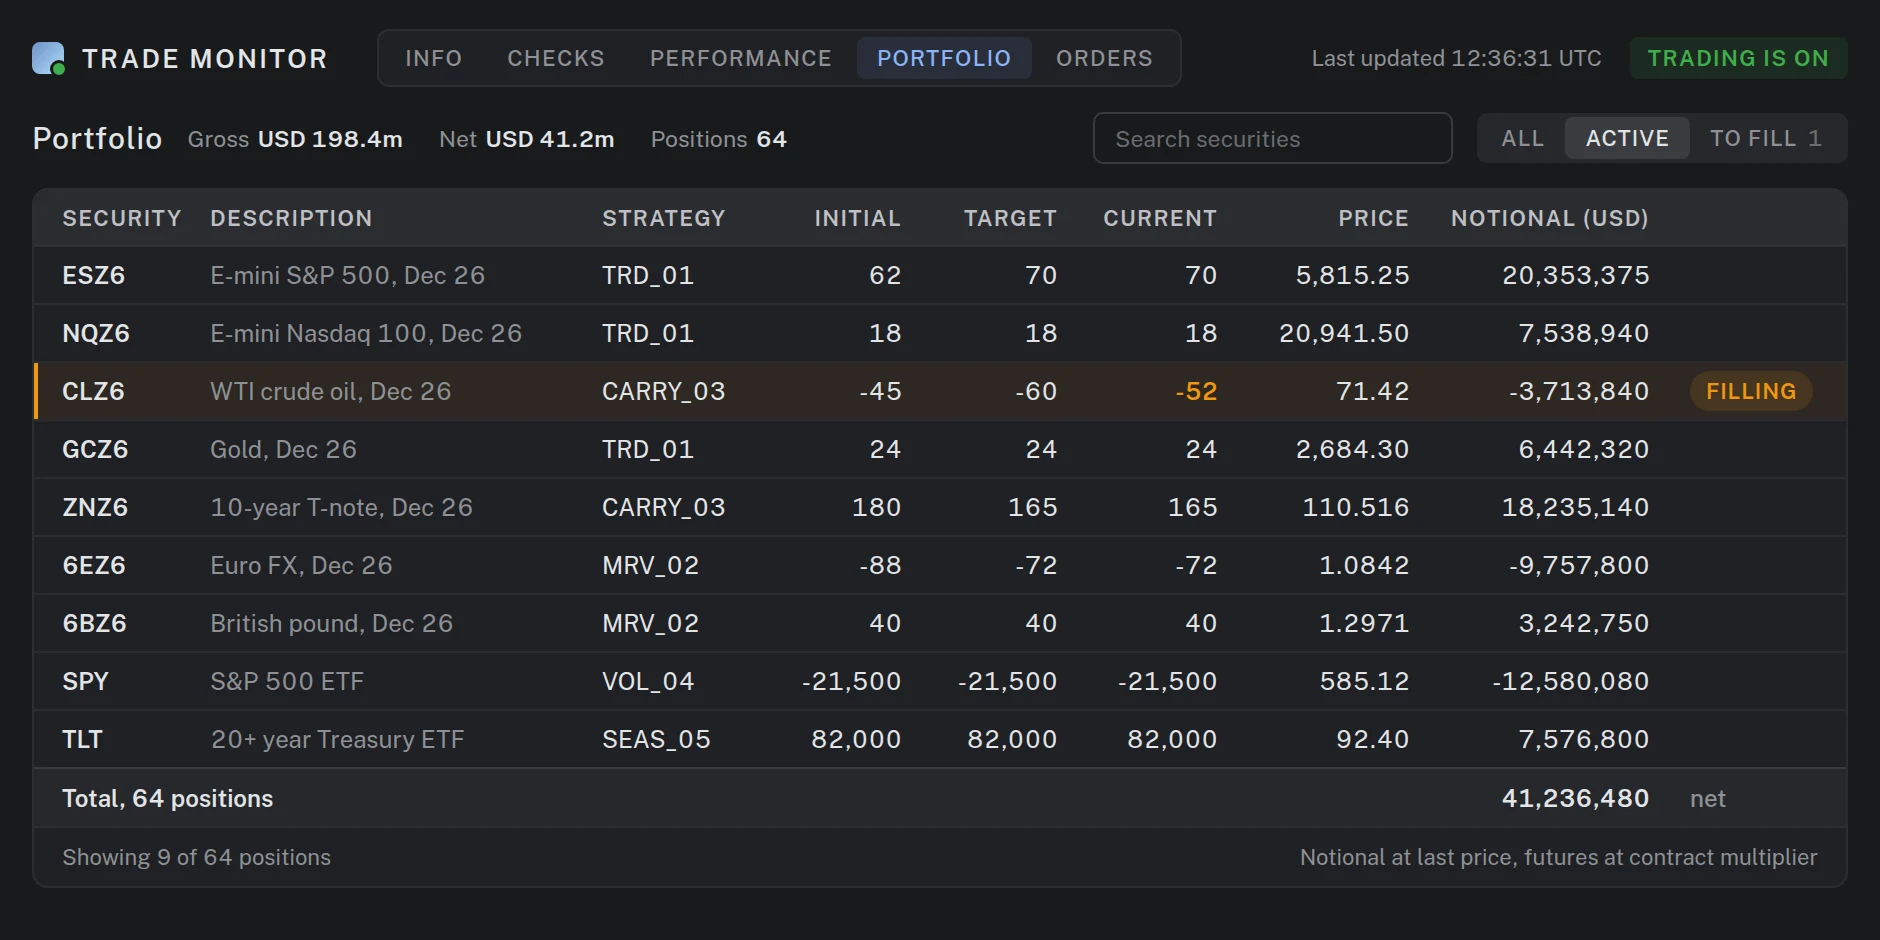Click the VOL_04 strategy cell

(648, 681)
